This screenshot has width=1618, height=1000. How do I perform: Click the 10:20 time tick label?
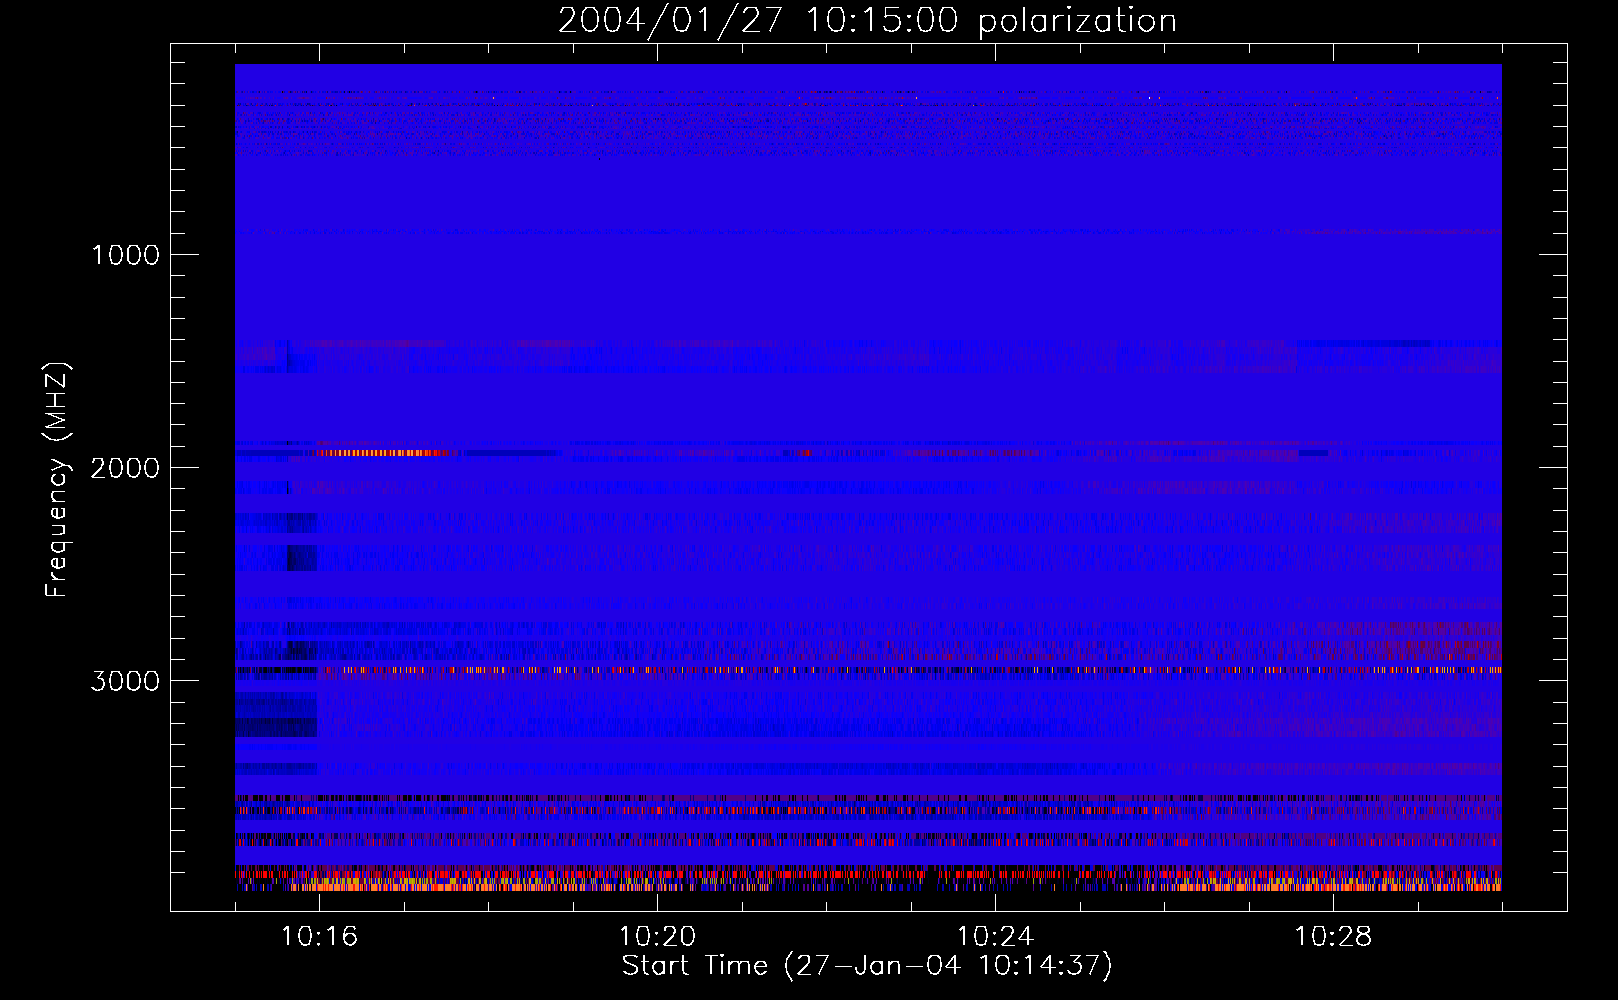point(657,937)
